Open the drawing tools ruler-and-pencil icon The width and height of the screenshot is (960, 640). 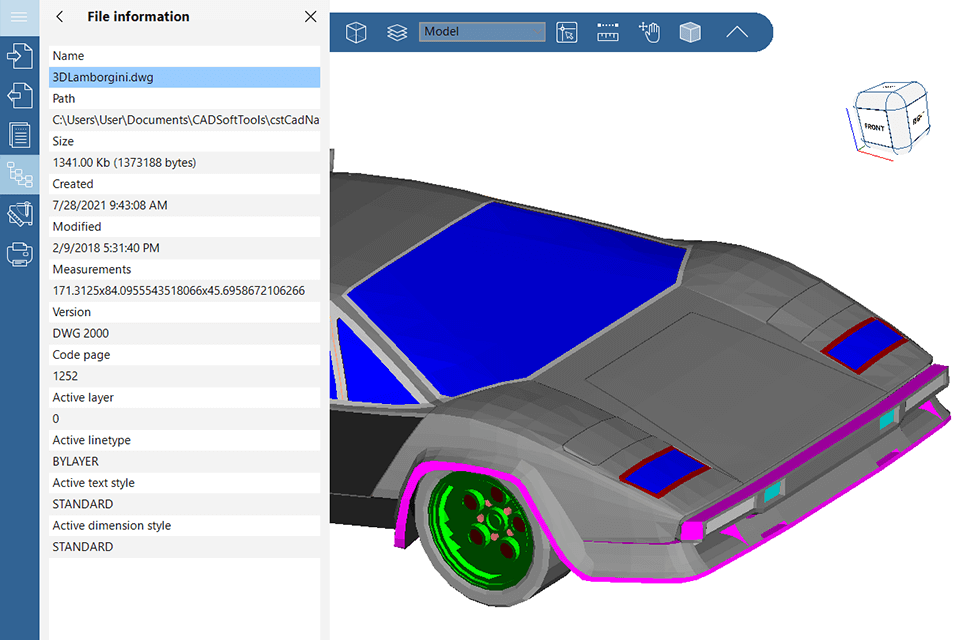[19, 214]
